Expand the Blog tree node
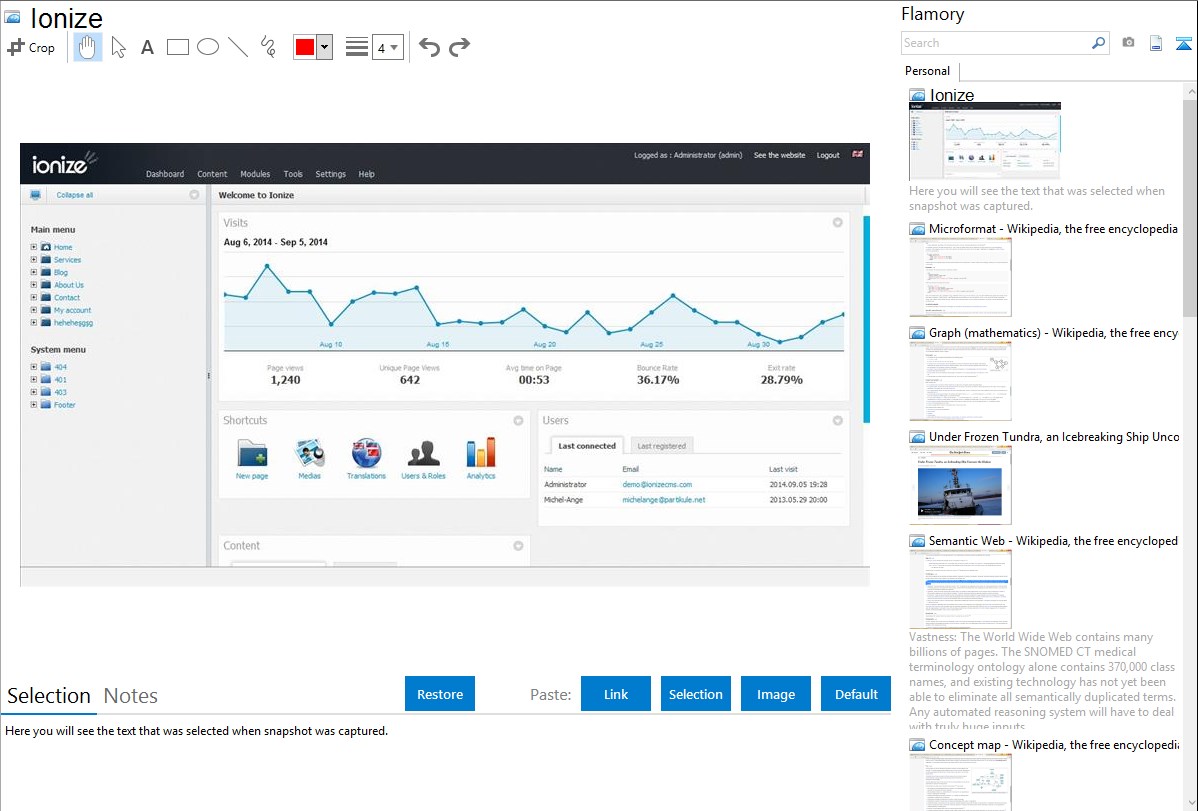 pyautogui.click(x=34, y=272)
